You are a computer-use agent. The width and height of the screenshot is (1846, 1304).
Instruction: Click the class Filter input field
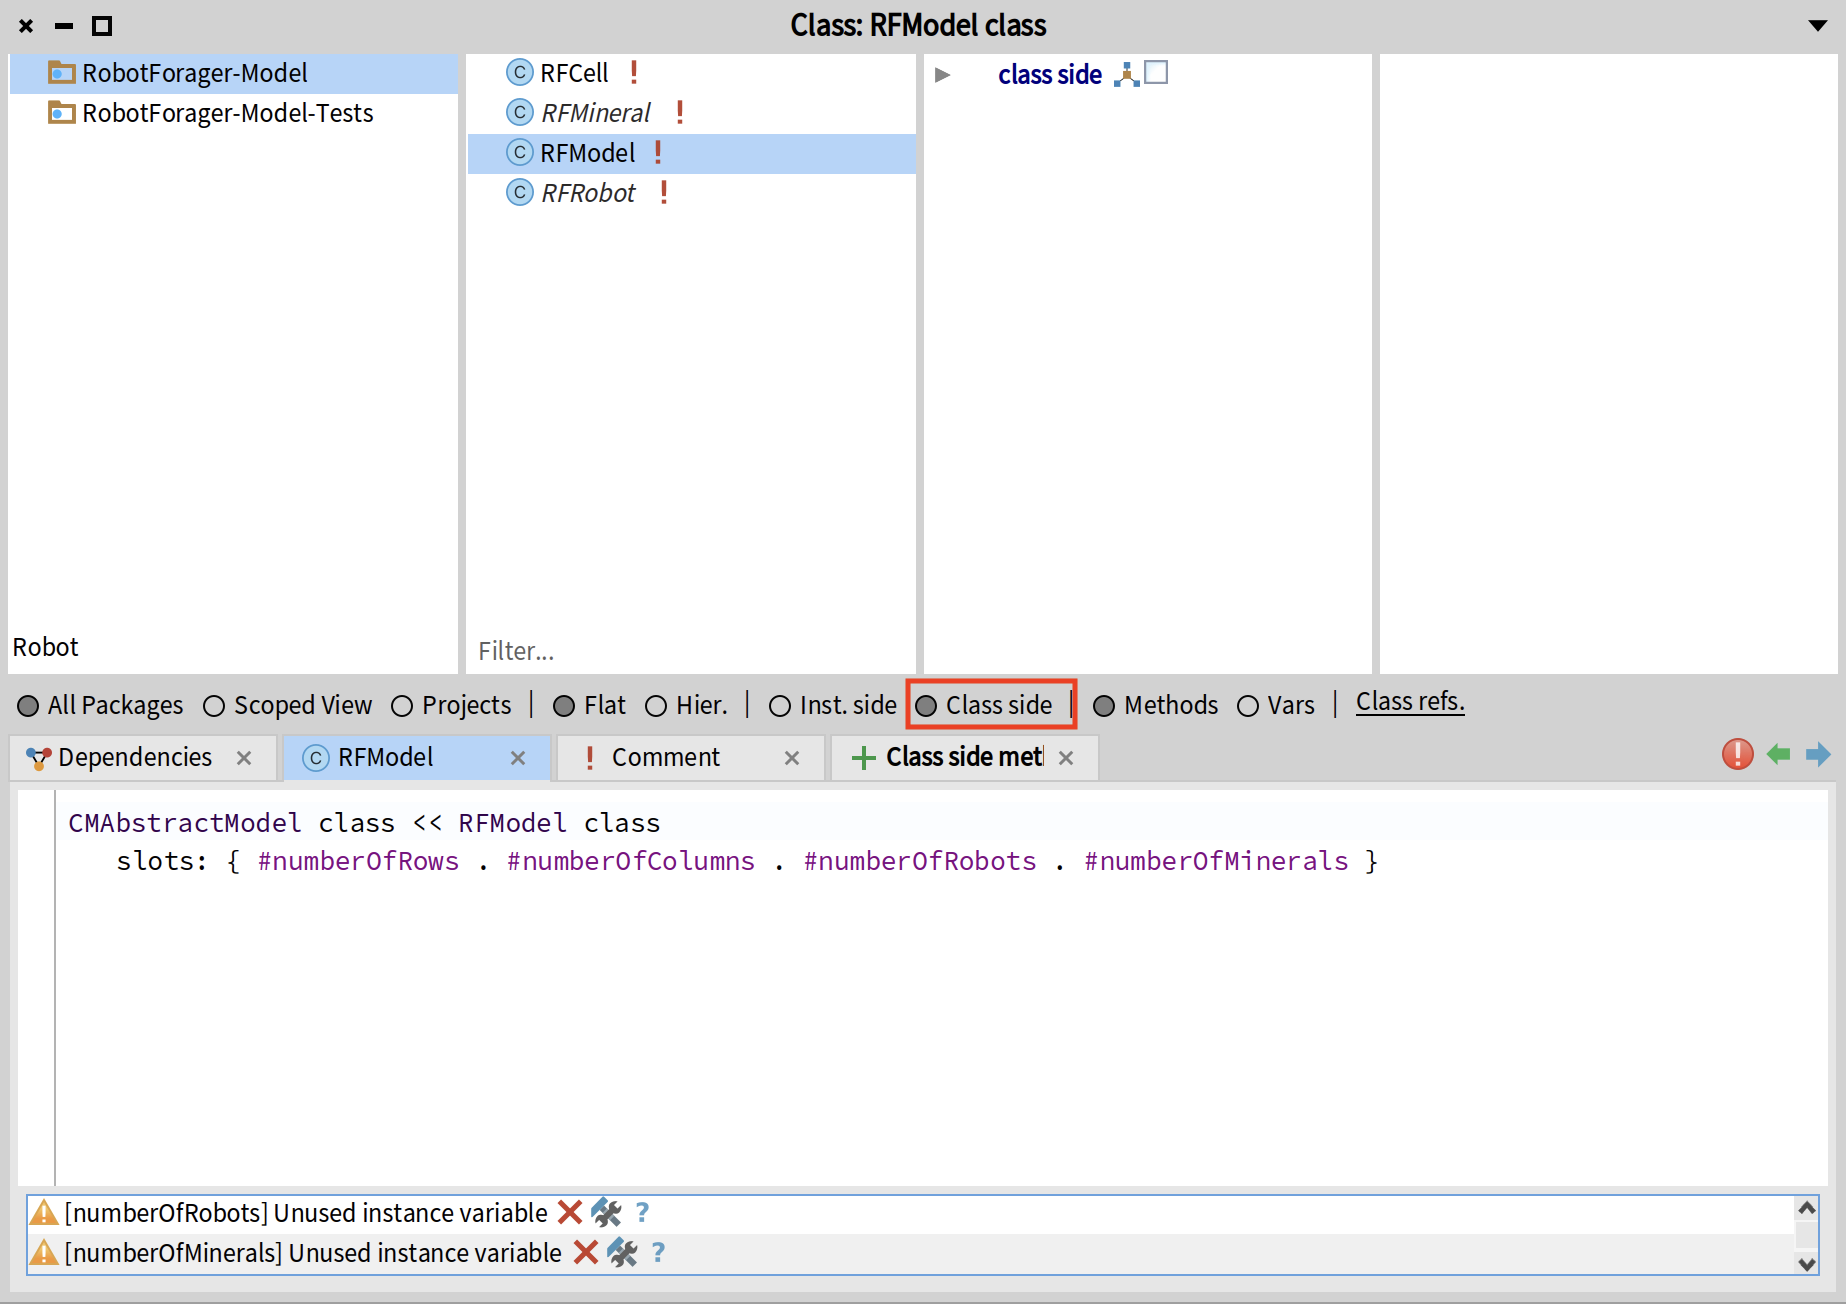tap(690, 651)
